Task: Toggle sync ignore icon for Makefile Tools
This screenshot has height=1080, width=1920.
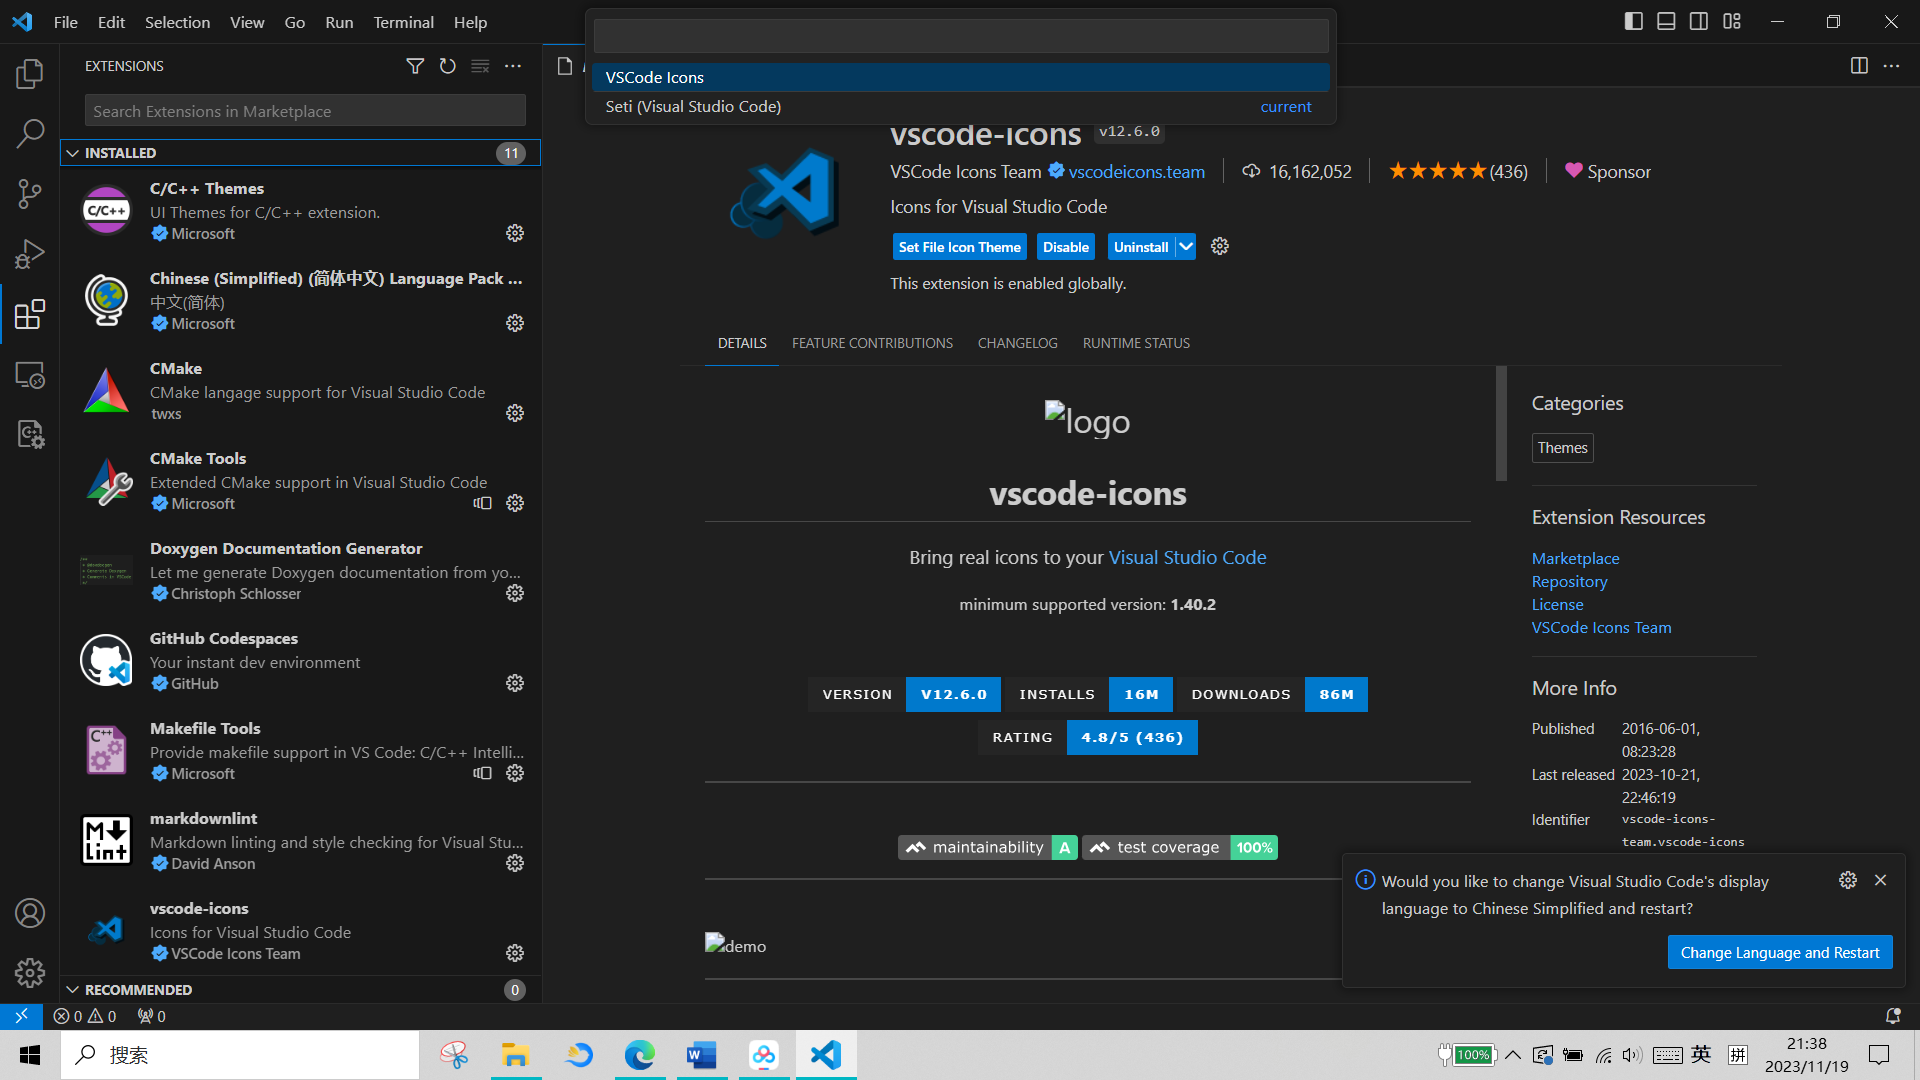Action: coord(482,773)
